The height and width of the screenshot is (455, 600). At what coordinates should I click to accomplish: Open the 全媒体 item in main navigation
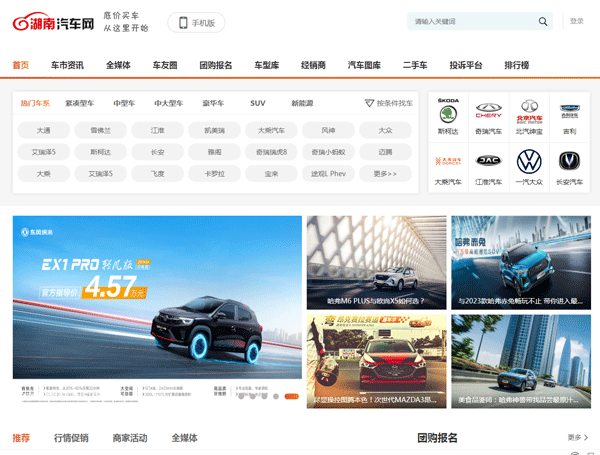118,65
